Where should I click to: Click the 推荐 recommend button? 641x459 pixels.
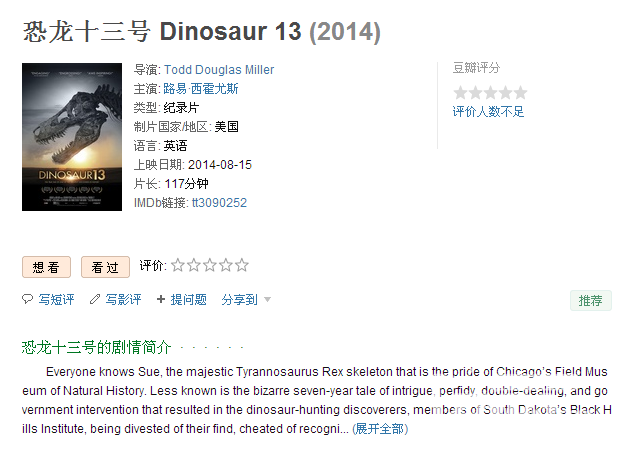click(591, 301)
